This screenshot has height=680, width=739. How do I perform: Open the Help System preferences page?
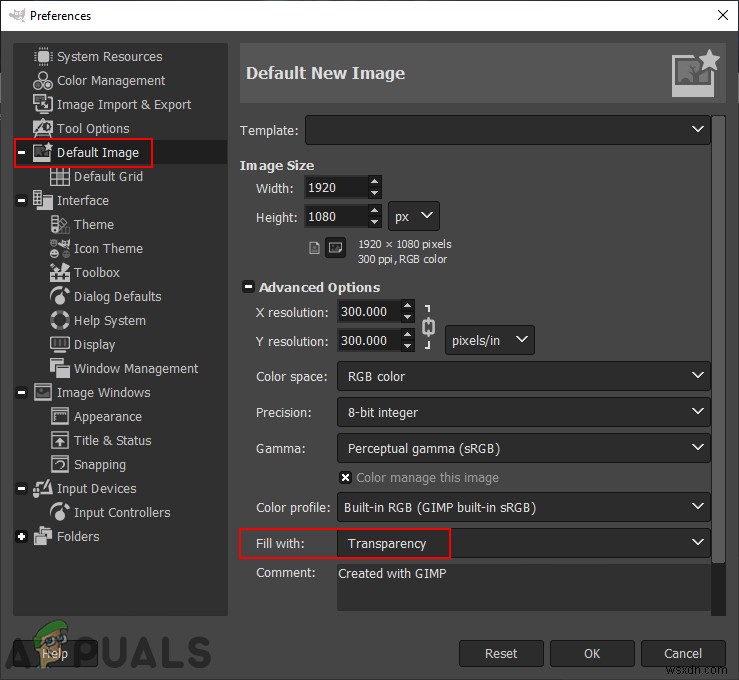tap(110, 320)
